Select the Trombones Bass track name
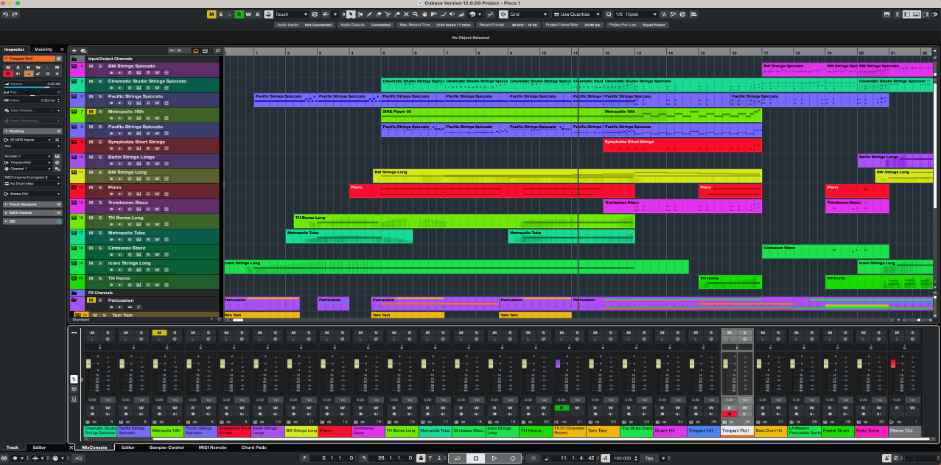This screenshot has height=465, width=941. coord(127,202)
